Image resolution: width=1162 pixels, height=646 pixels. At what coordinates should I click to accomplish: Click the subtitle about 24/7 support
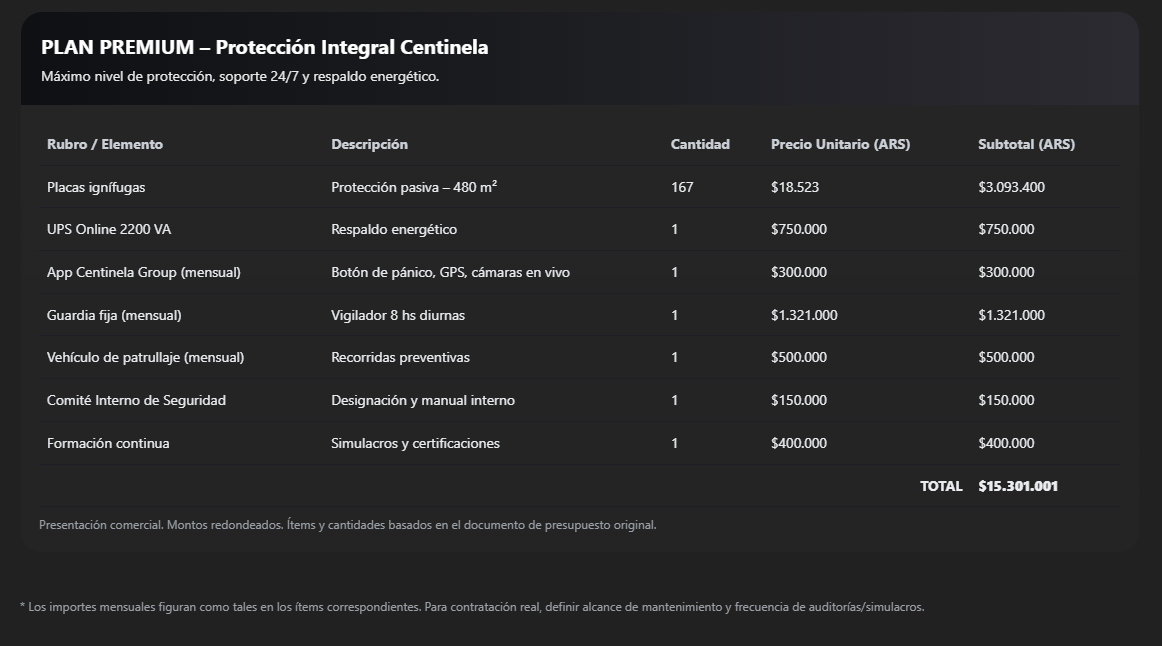click(240, 77)
